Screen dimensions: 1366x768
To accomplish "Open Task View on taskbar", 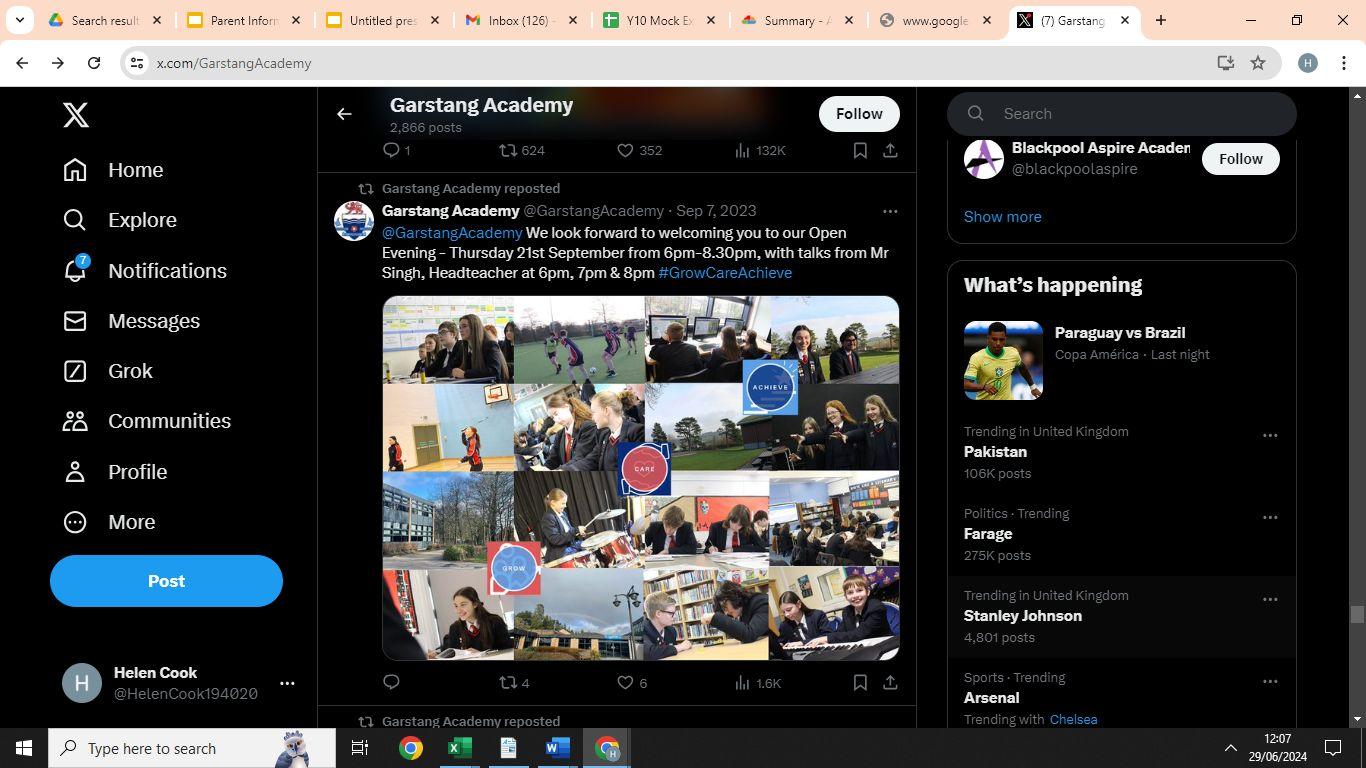I will tap(360, 748).
